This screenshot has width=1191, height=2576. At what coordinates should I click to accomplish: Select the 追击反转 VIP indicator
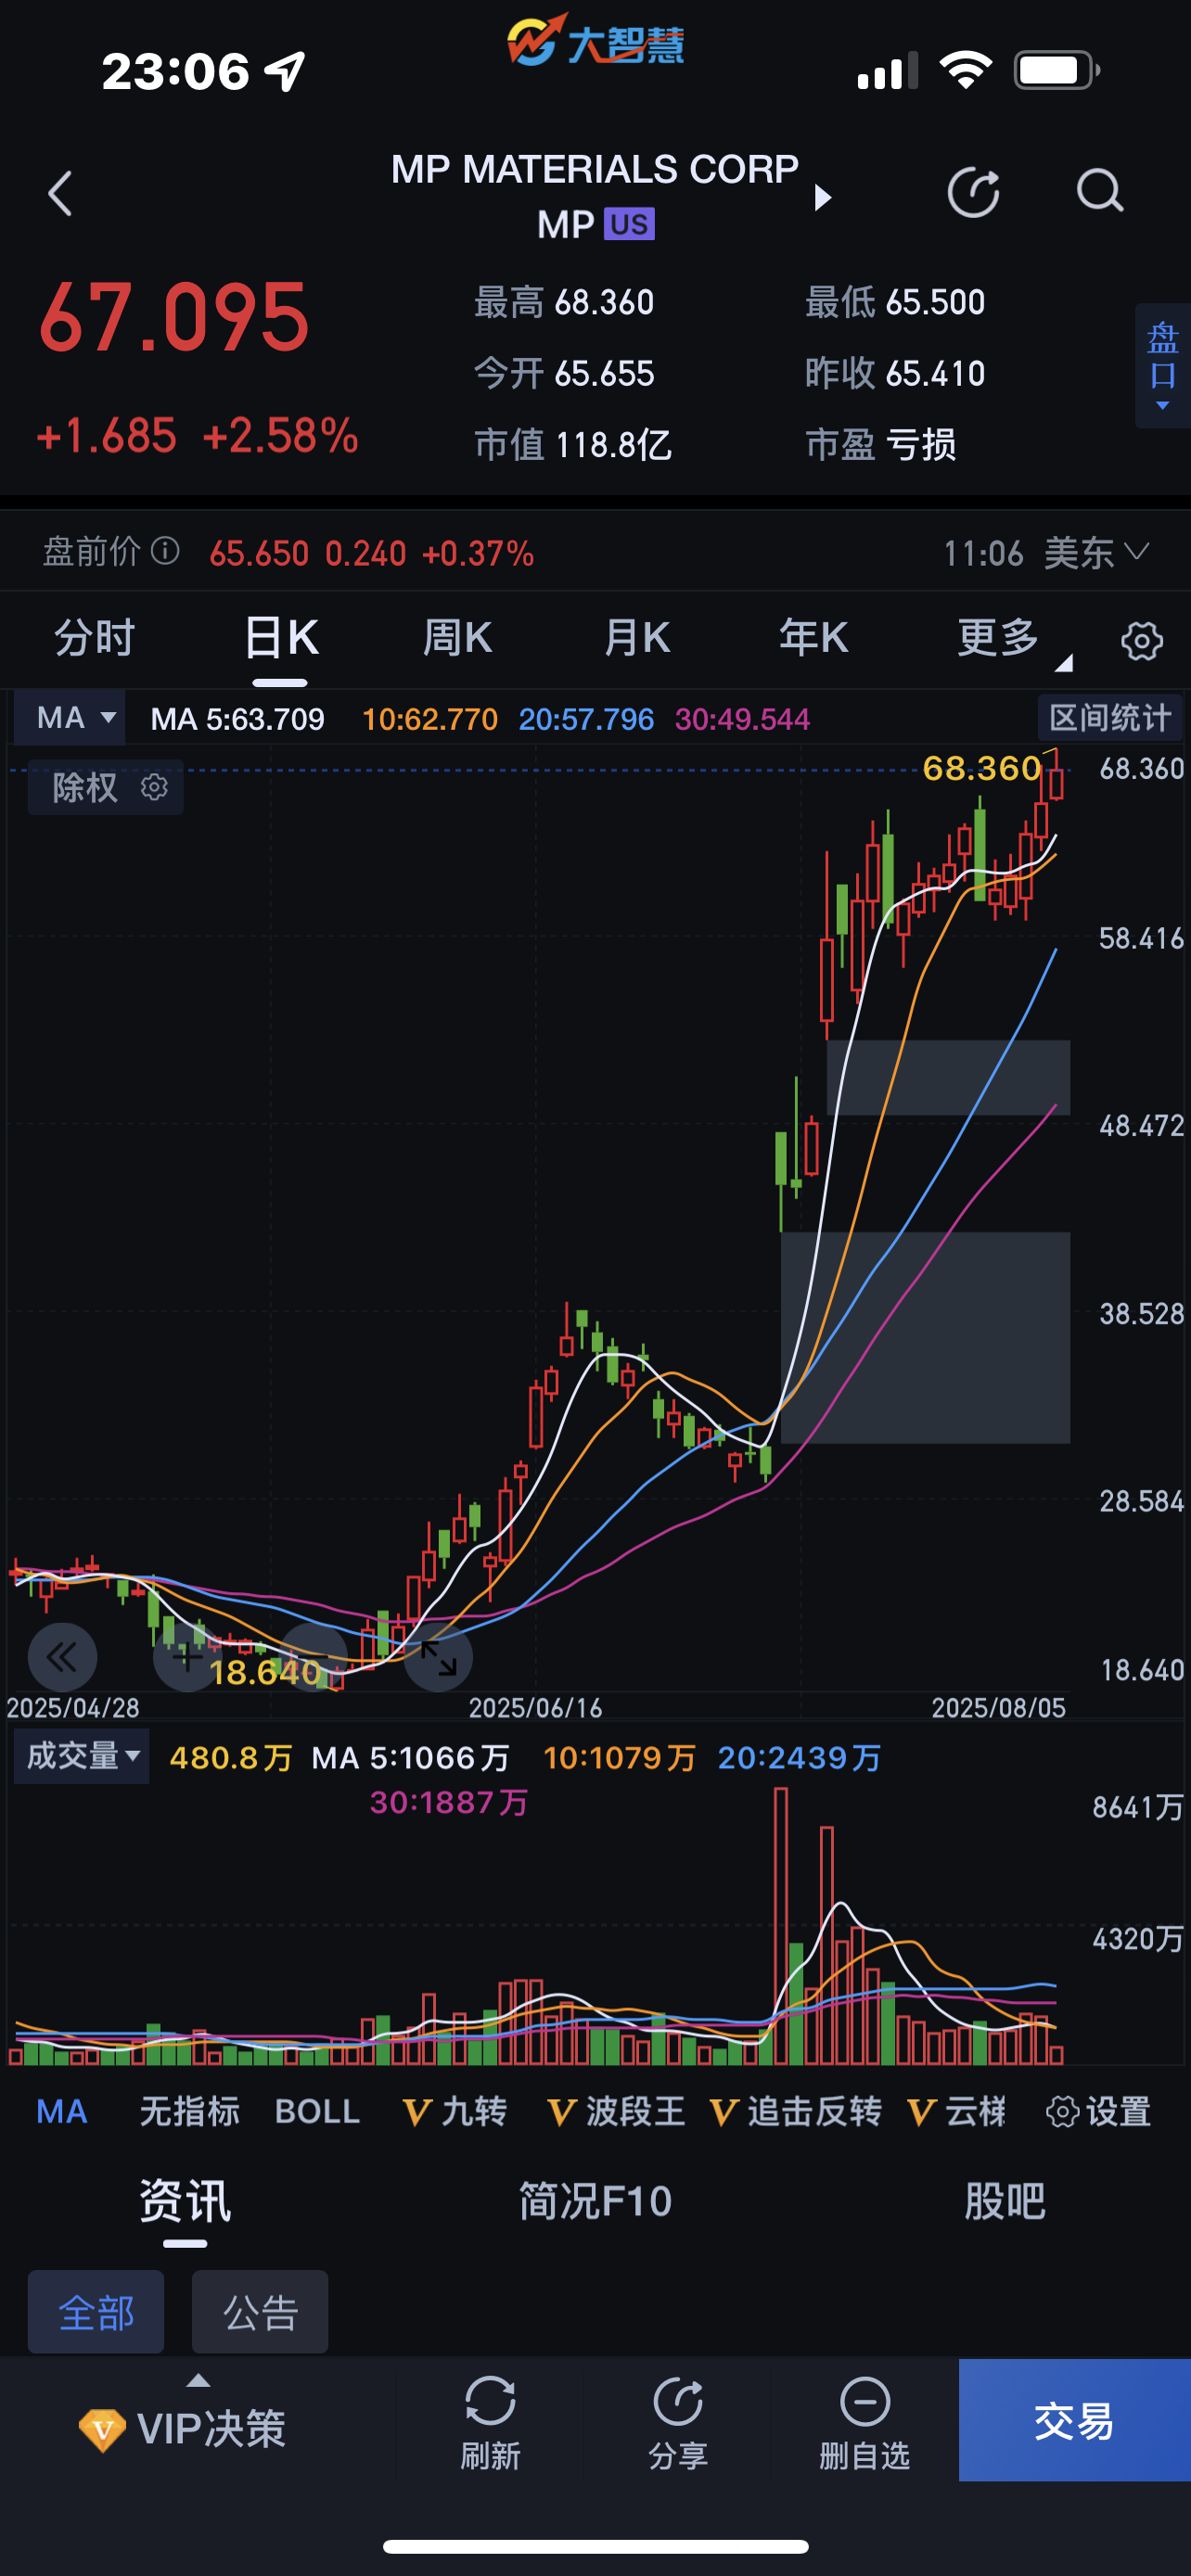pyautogui.click(x=796, y=2112)
